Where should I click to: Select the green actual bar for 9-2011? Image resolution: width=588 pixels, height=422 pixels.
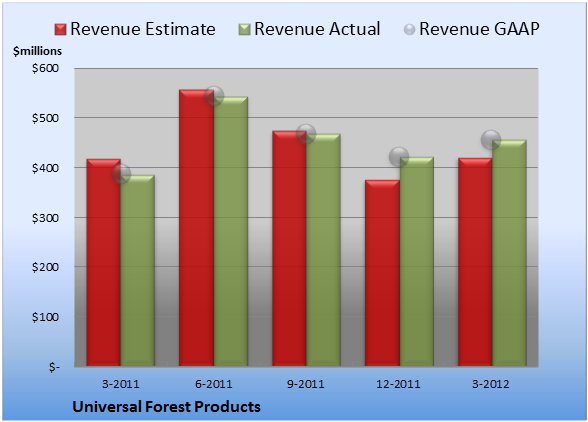click(x=323, y=250)
